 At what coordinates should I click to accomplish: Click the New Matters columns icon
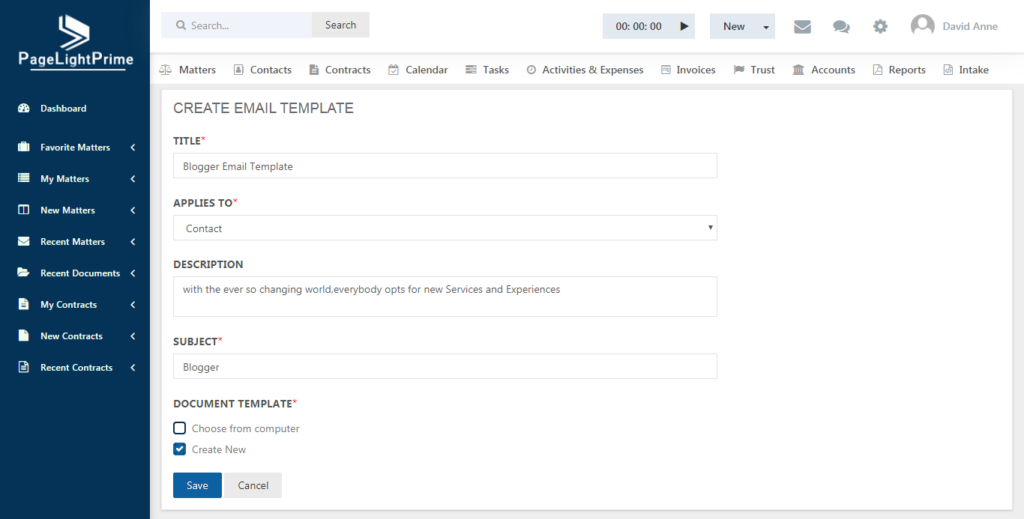pos(24,210)
